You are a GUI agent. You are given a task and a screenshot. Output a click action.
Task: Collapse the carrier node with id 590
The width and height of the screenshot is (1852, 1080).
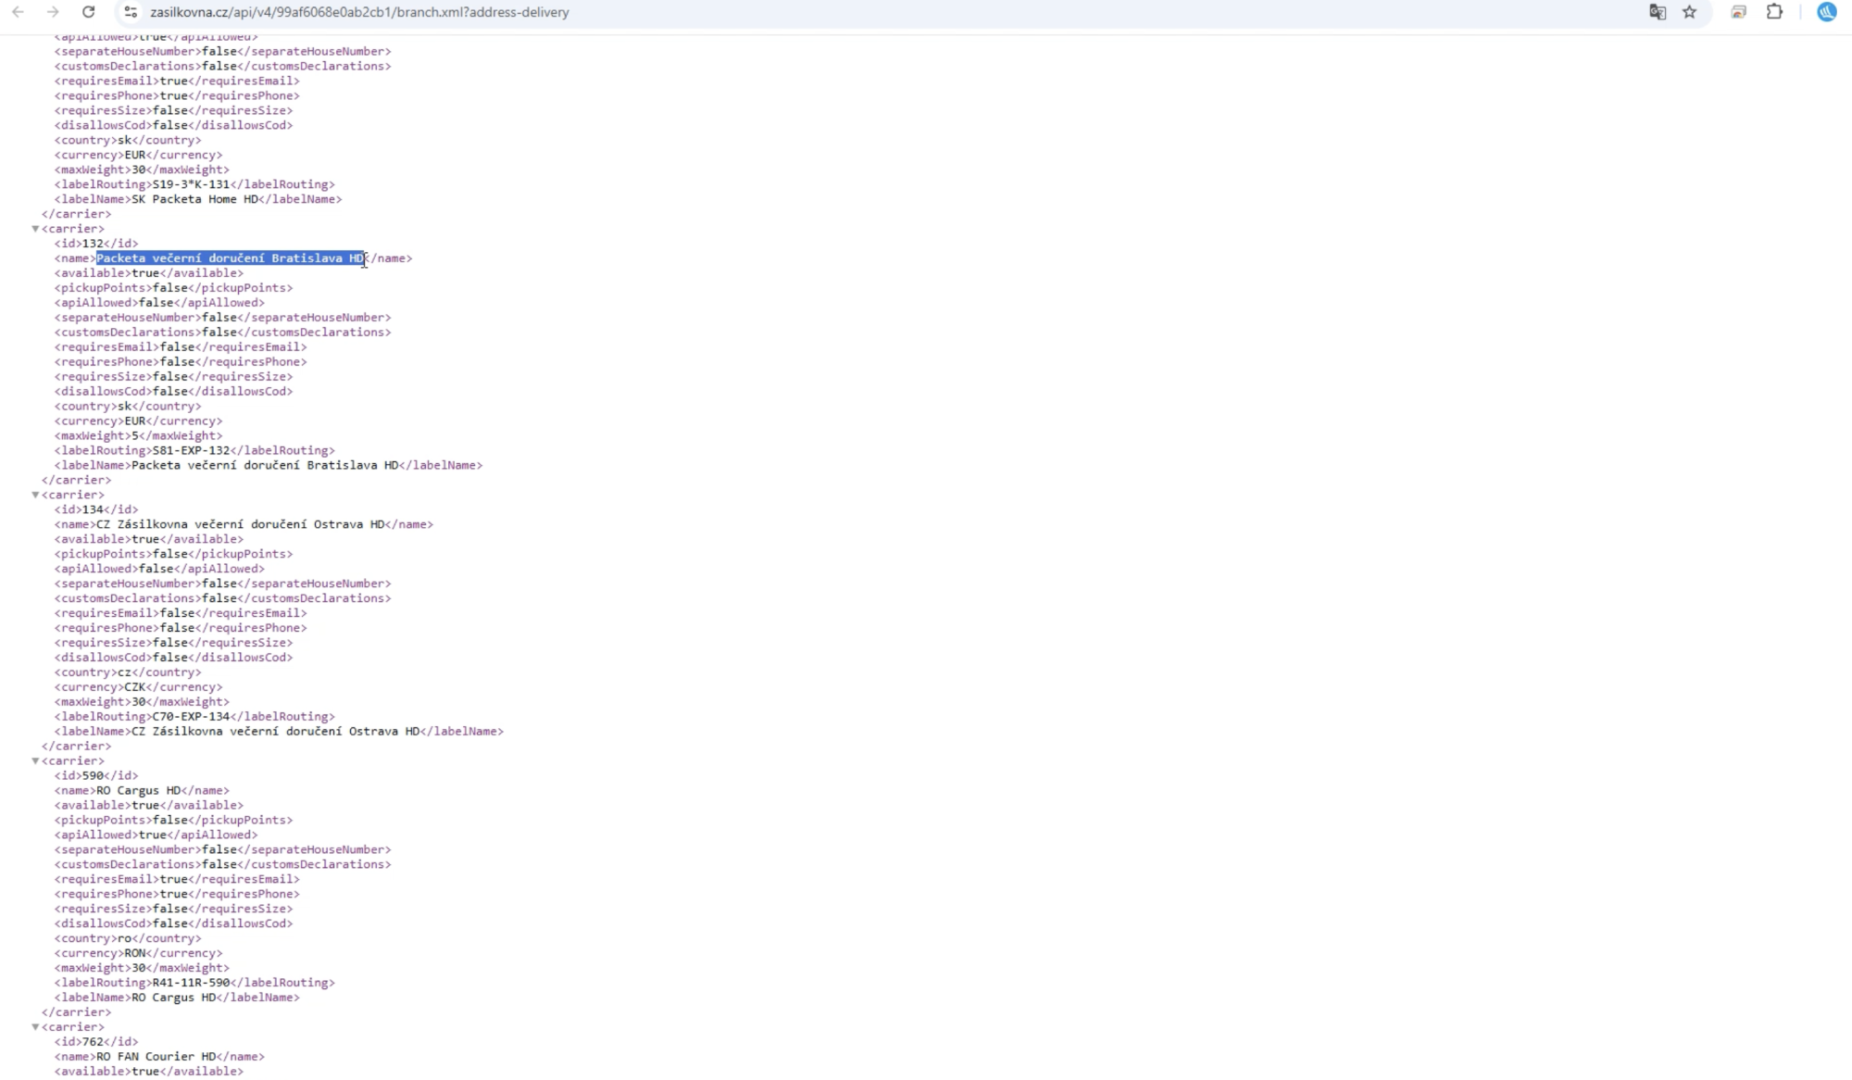point(36,761)
